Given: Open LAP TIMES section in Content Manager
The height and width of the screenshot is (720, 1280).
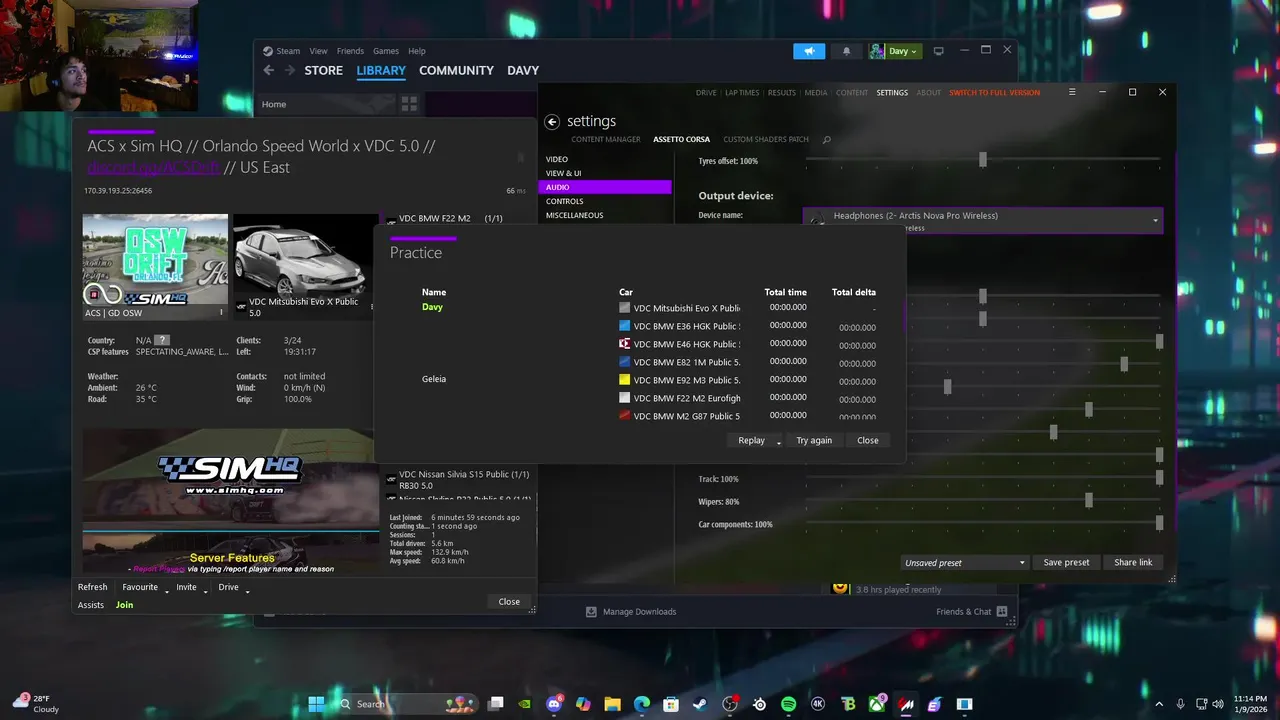Looking at the screenshot, I should pyautogui.click(x=742, y=92).
